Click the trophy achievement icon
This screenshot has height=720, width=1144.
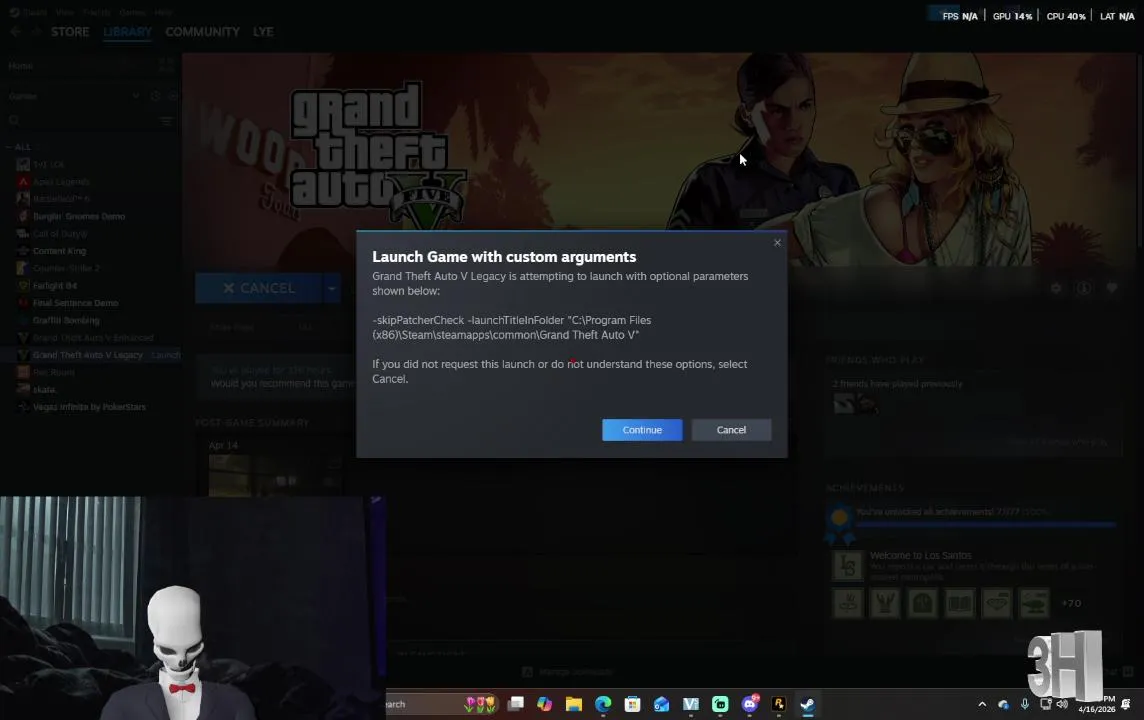click(x=885, y=603)
